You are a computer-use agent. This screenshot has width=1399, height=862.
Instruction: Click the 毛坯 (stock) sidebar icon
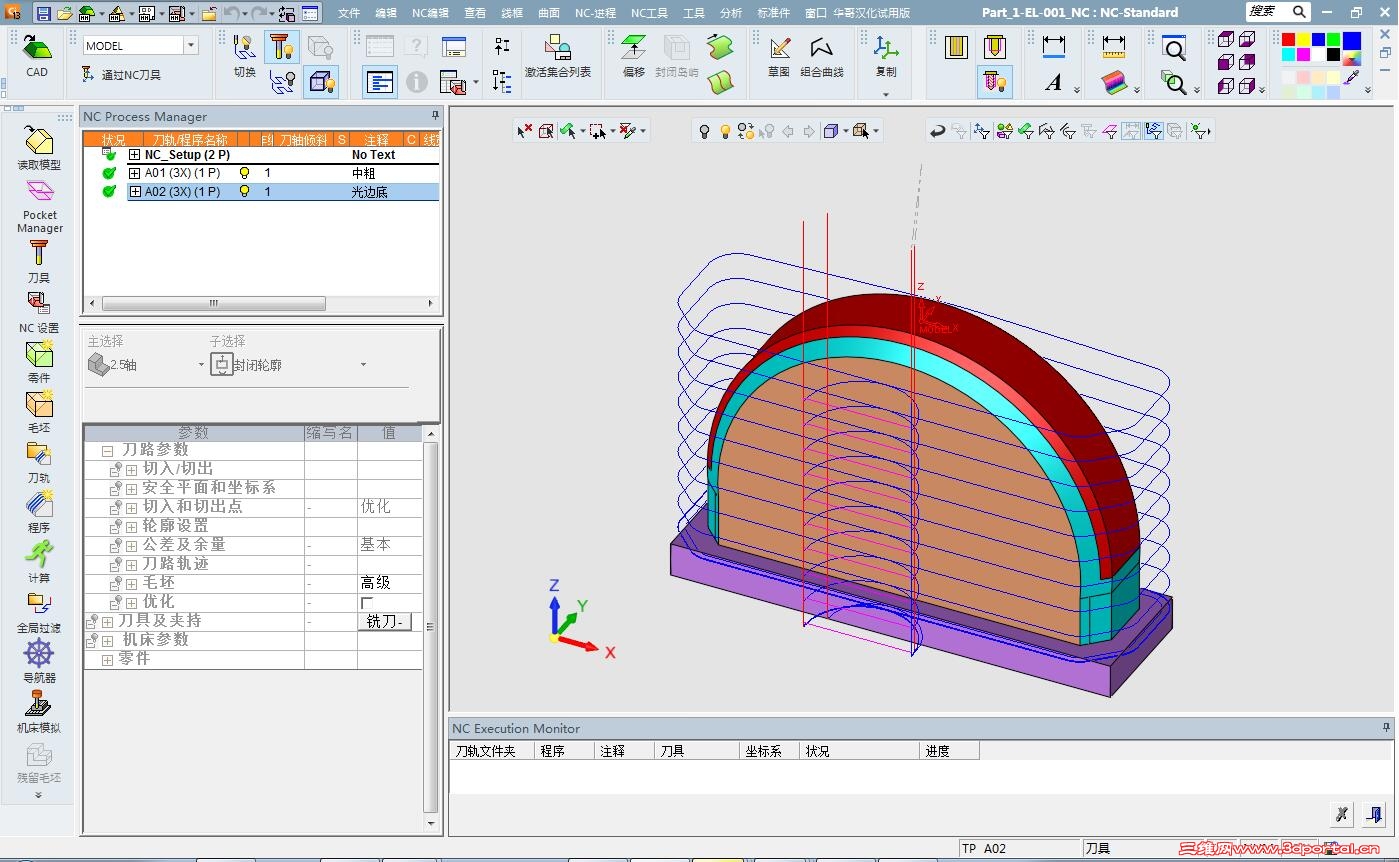tap(39, 412)
